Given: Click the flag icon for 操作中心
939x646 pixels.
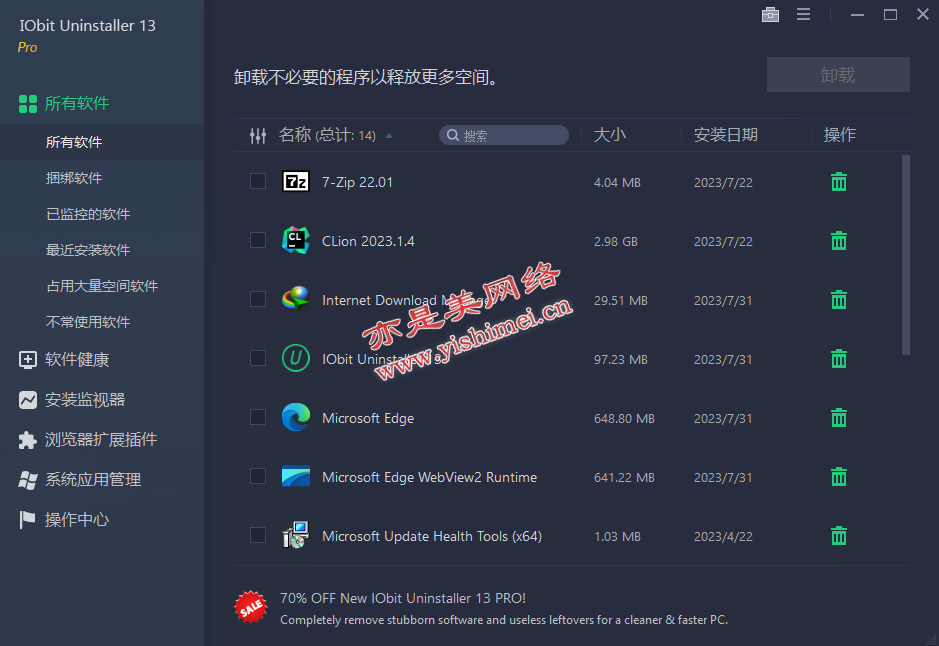Looking at the screenshot, I should point(28,520).
